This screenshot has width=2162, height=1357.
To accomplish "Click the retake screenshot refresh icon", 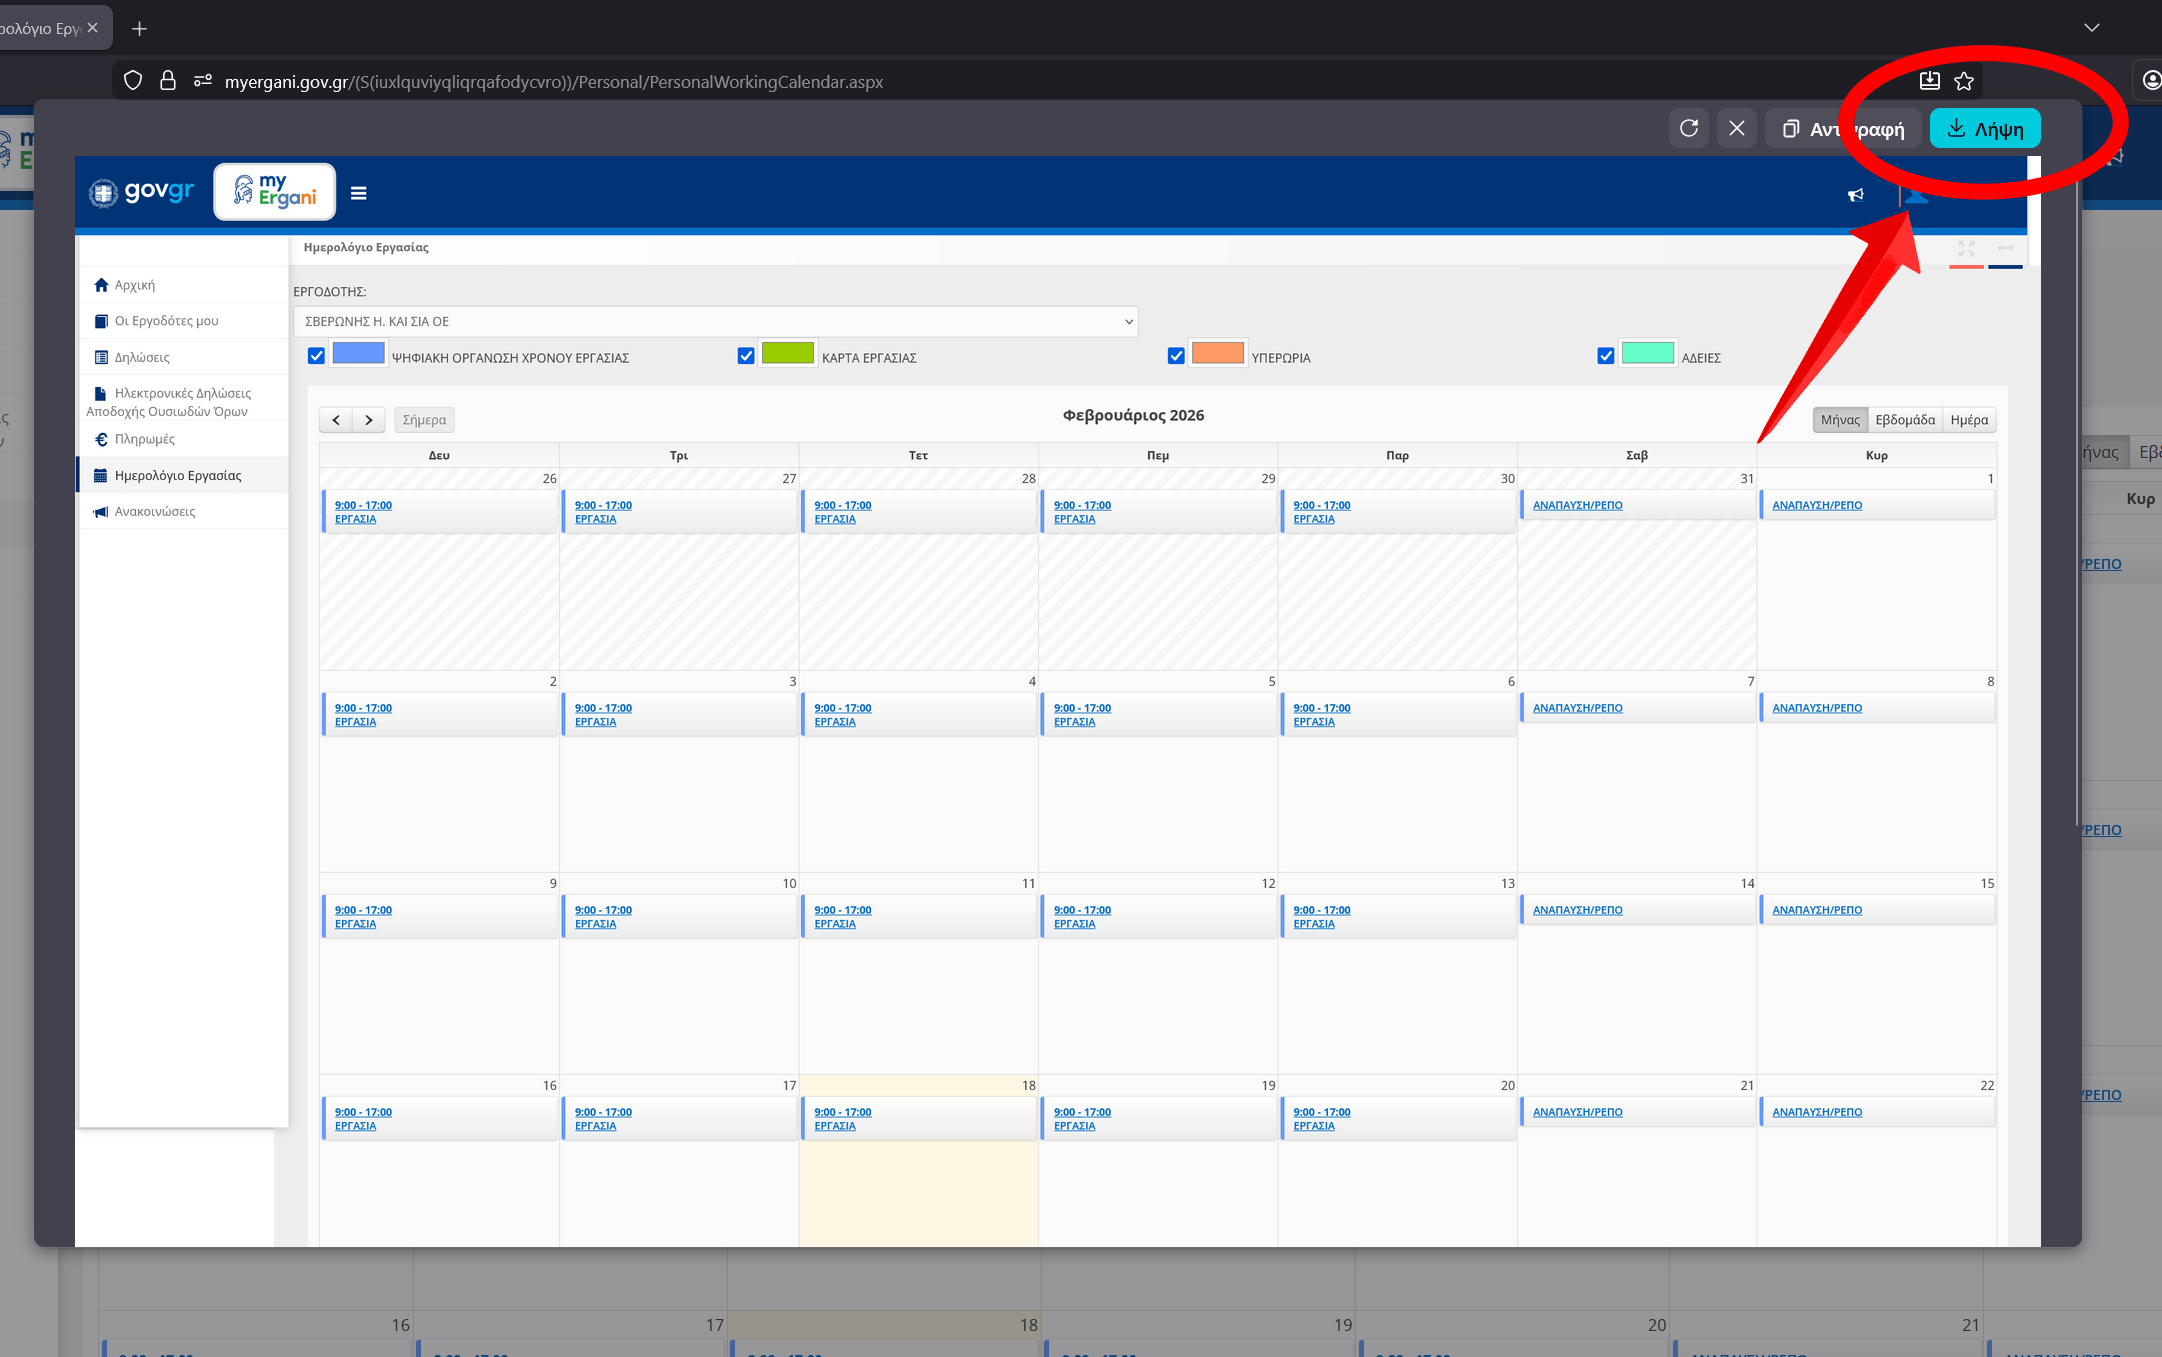I will pos(1689,128).
